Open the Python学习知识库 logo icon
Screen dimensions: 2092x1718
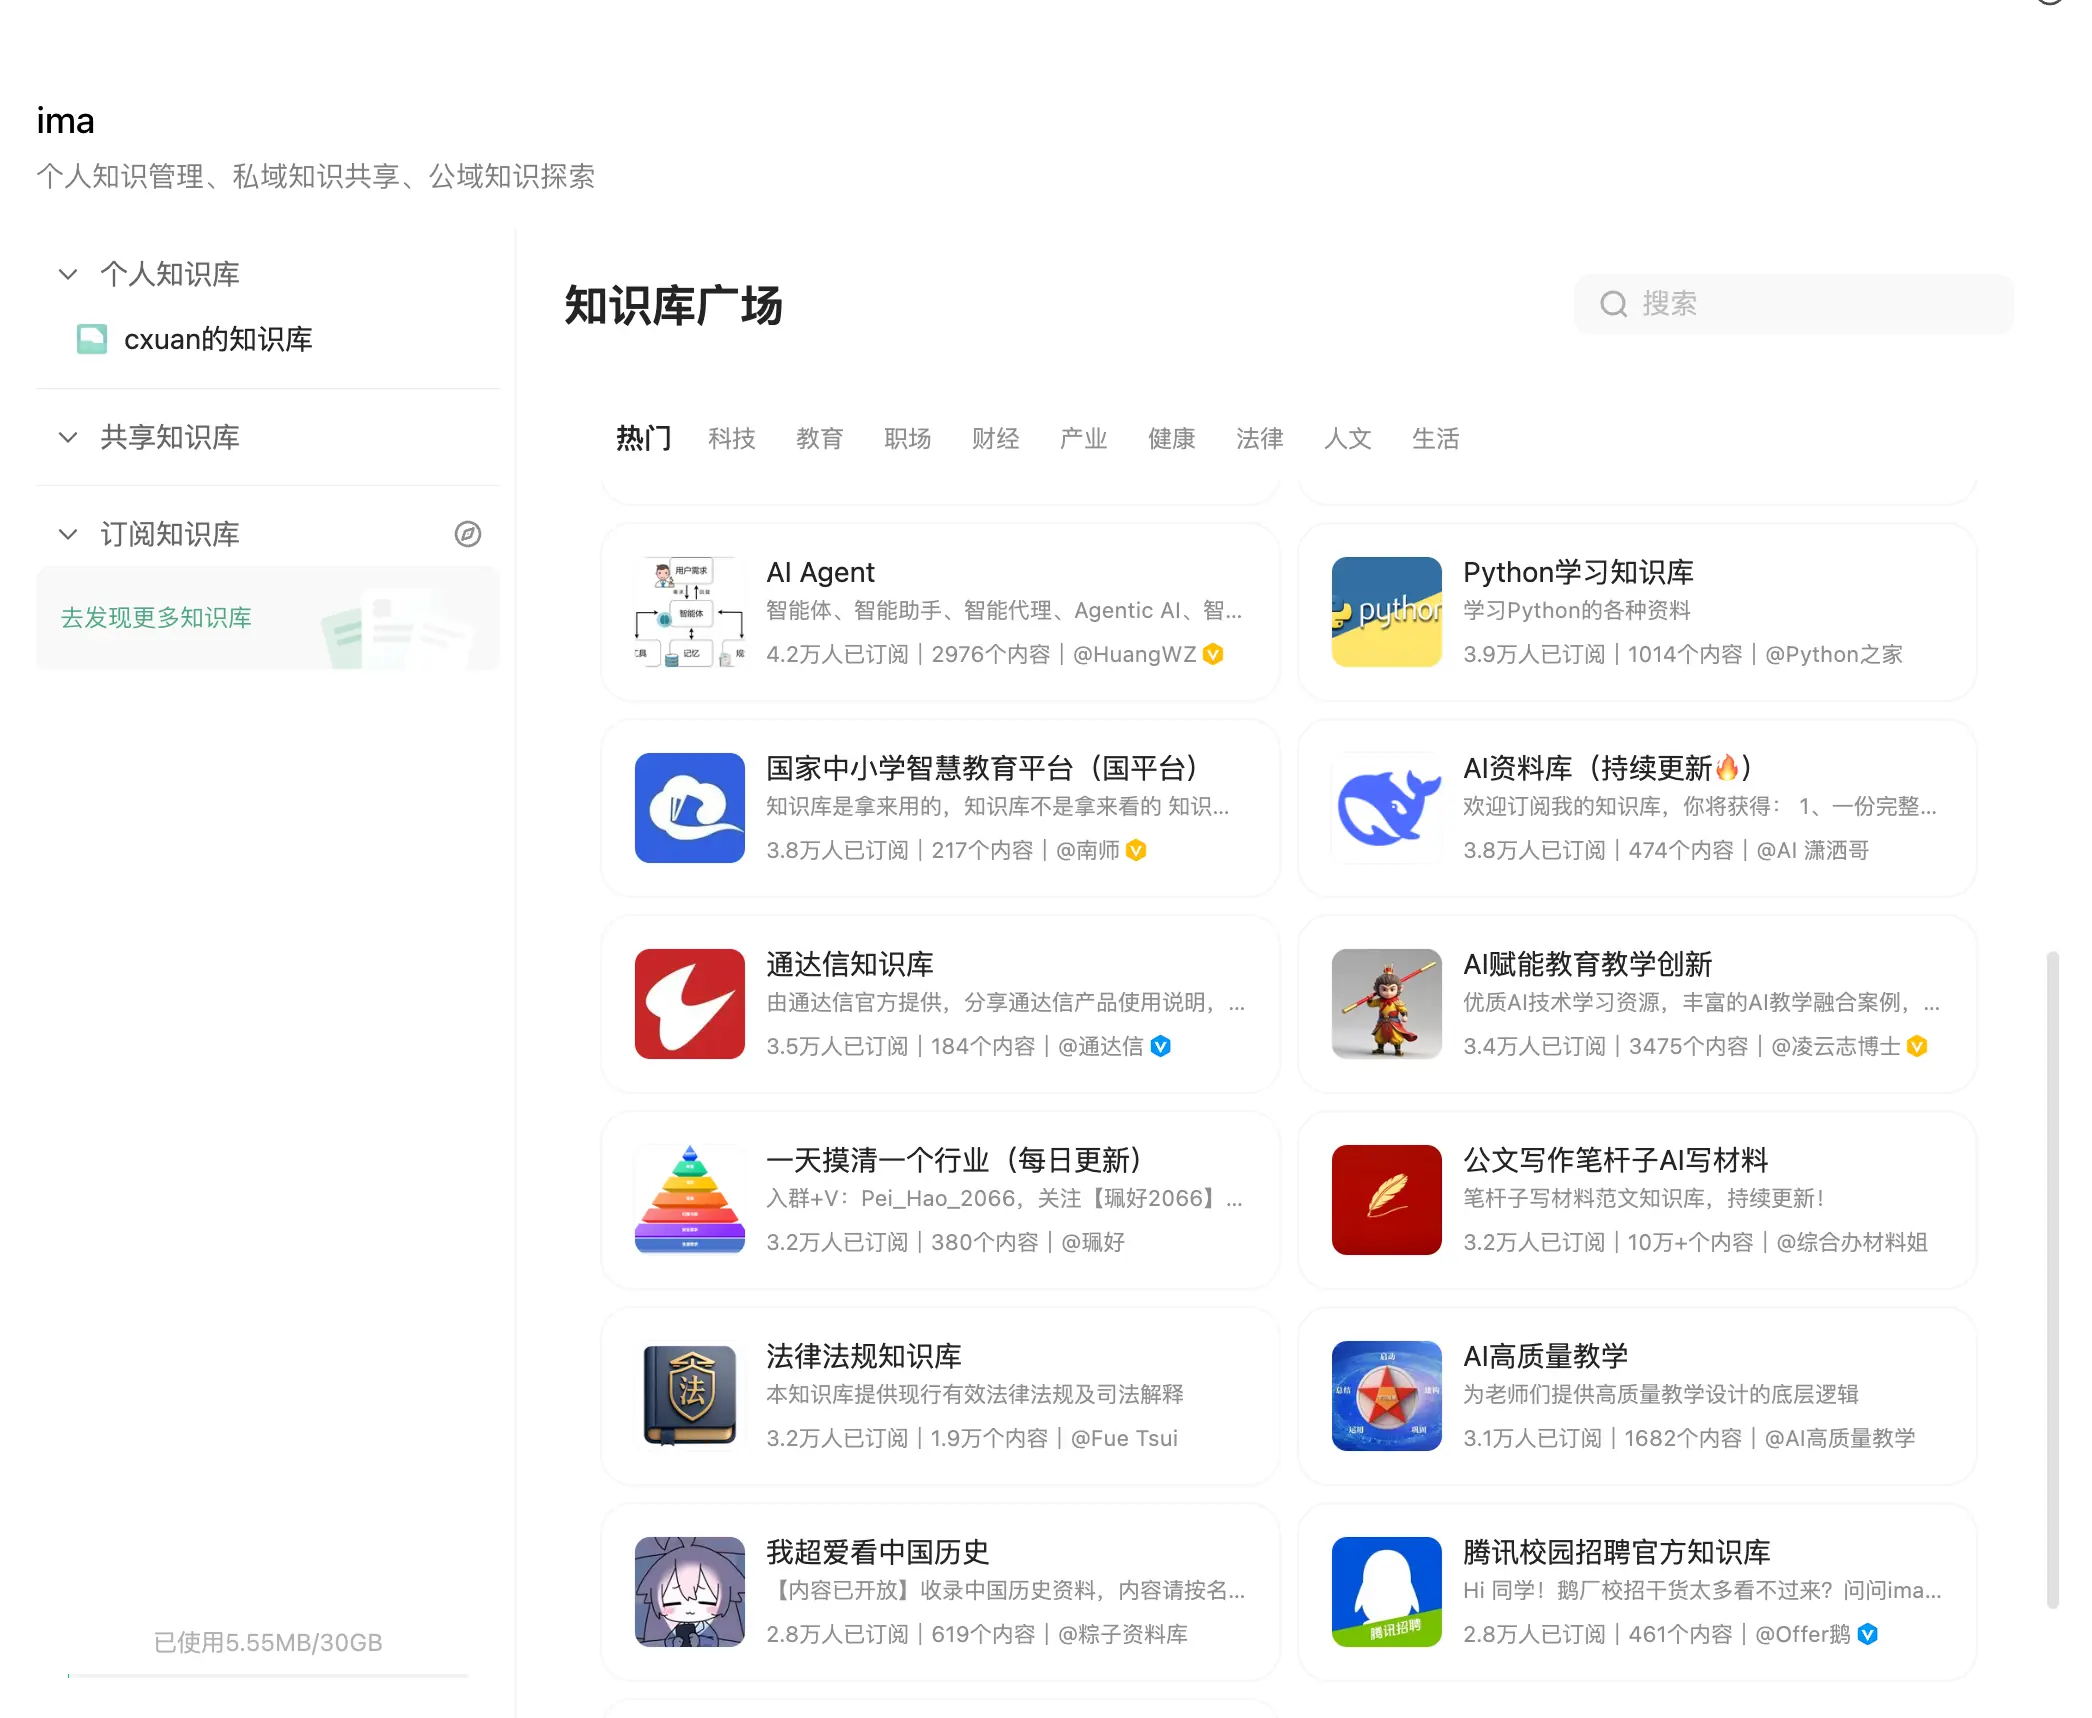click(1386, 612)
